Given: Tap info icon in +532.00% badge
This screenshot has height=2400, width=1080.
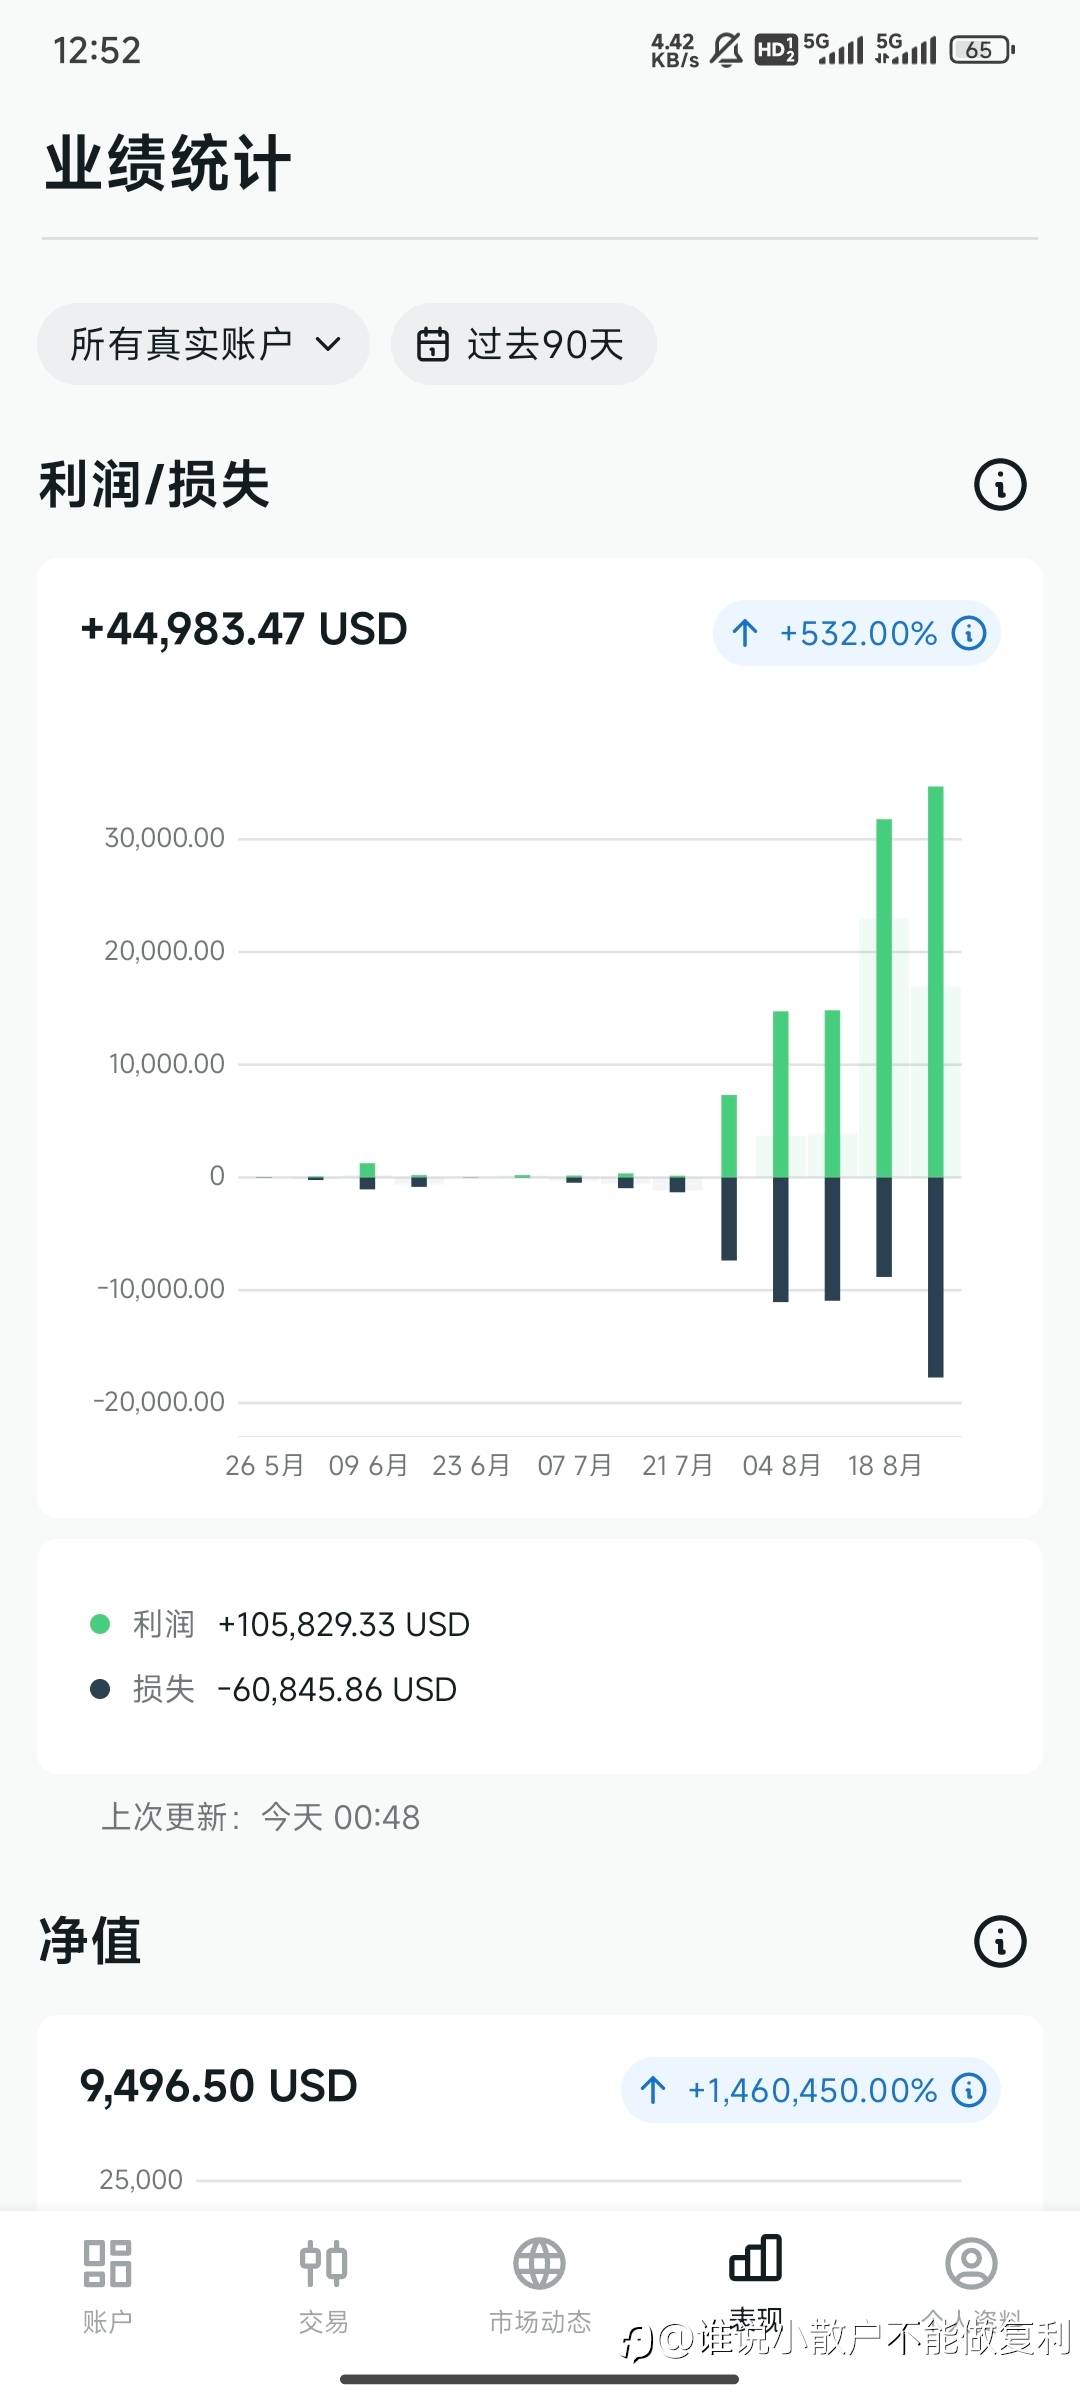Looking at the screenshot, I should pos(969,633).
